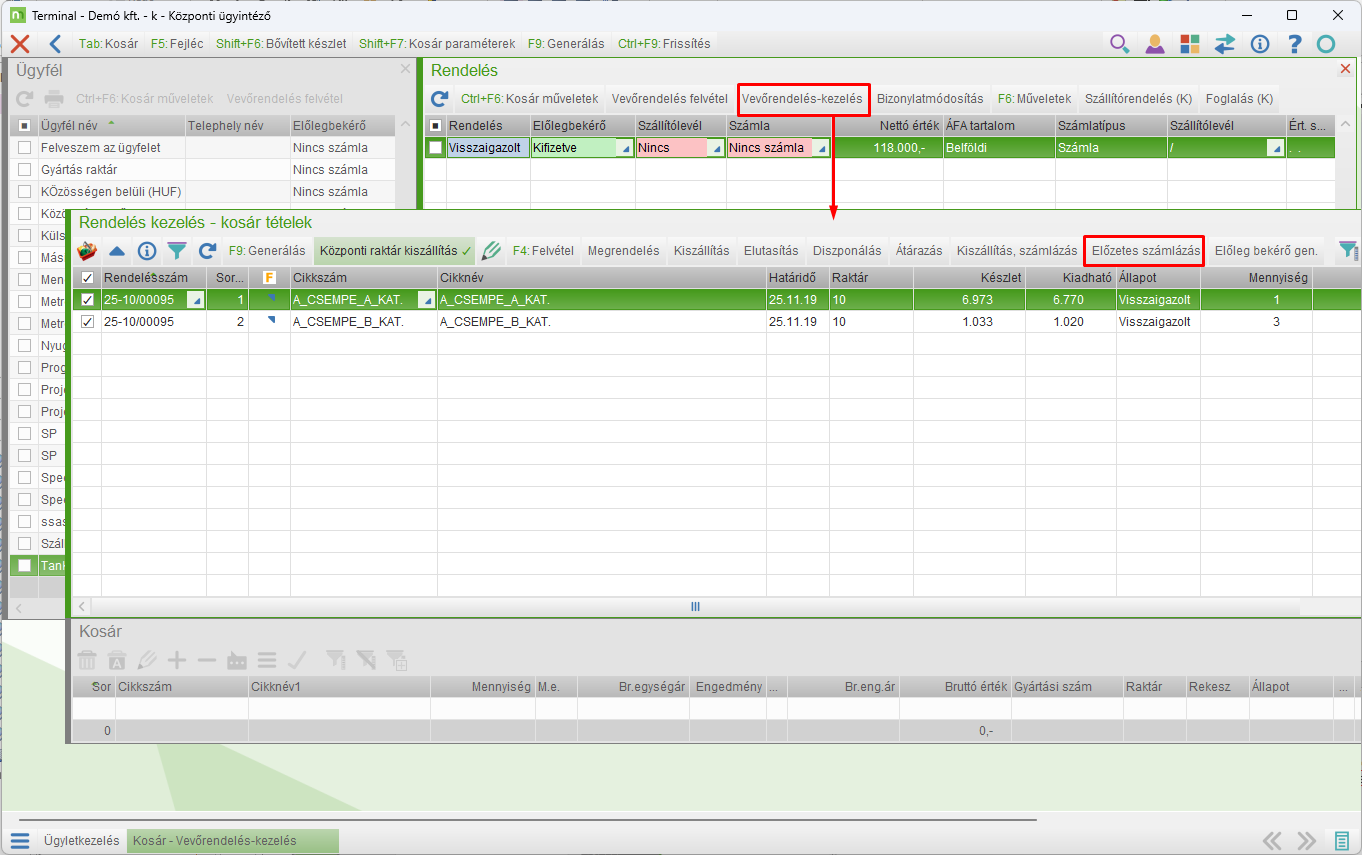
Task: Click the list document icon in bottom right corner
Action: (x=1340, y=841)
